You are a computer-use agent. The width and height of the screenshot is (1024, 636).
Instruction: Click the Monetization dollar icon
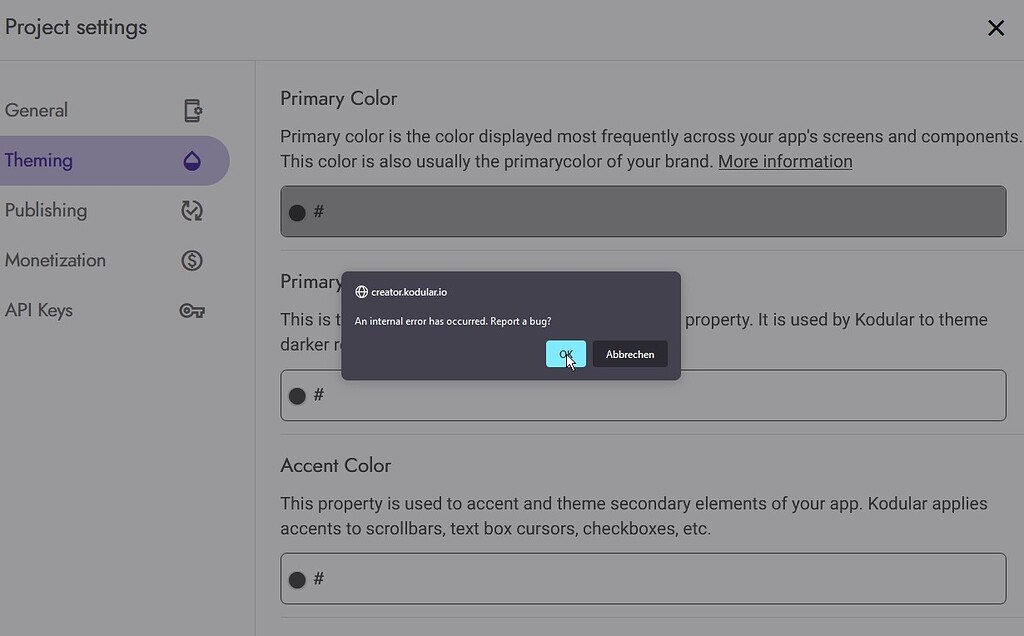pyautogui.click(x=192, y=261)
